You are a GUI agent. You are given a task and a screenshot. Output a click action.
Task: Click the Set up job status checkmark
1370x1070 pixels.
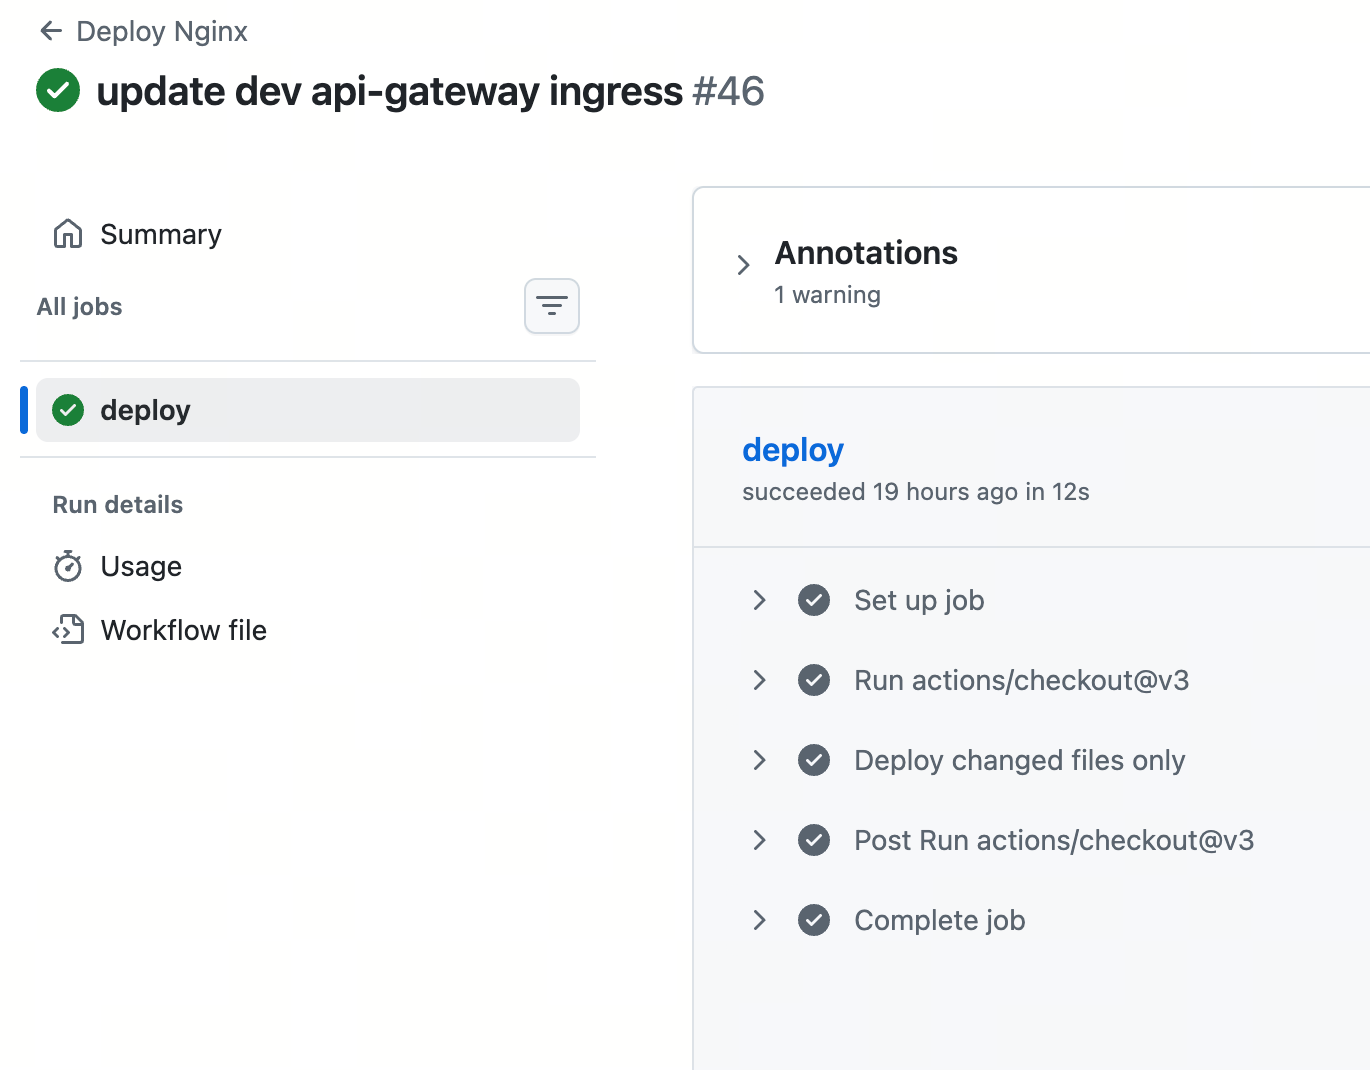coord(814,600)
